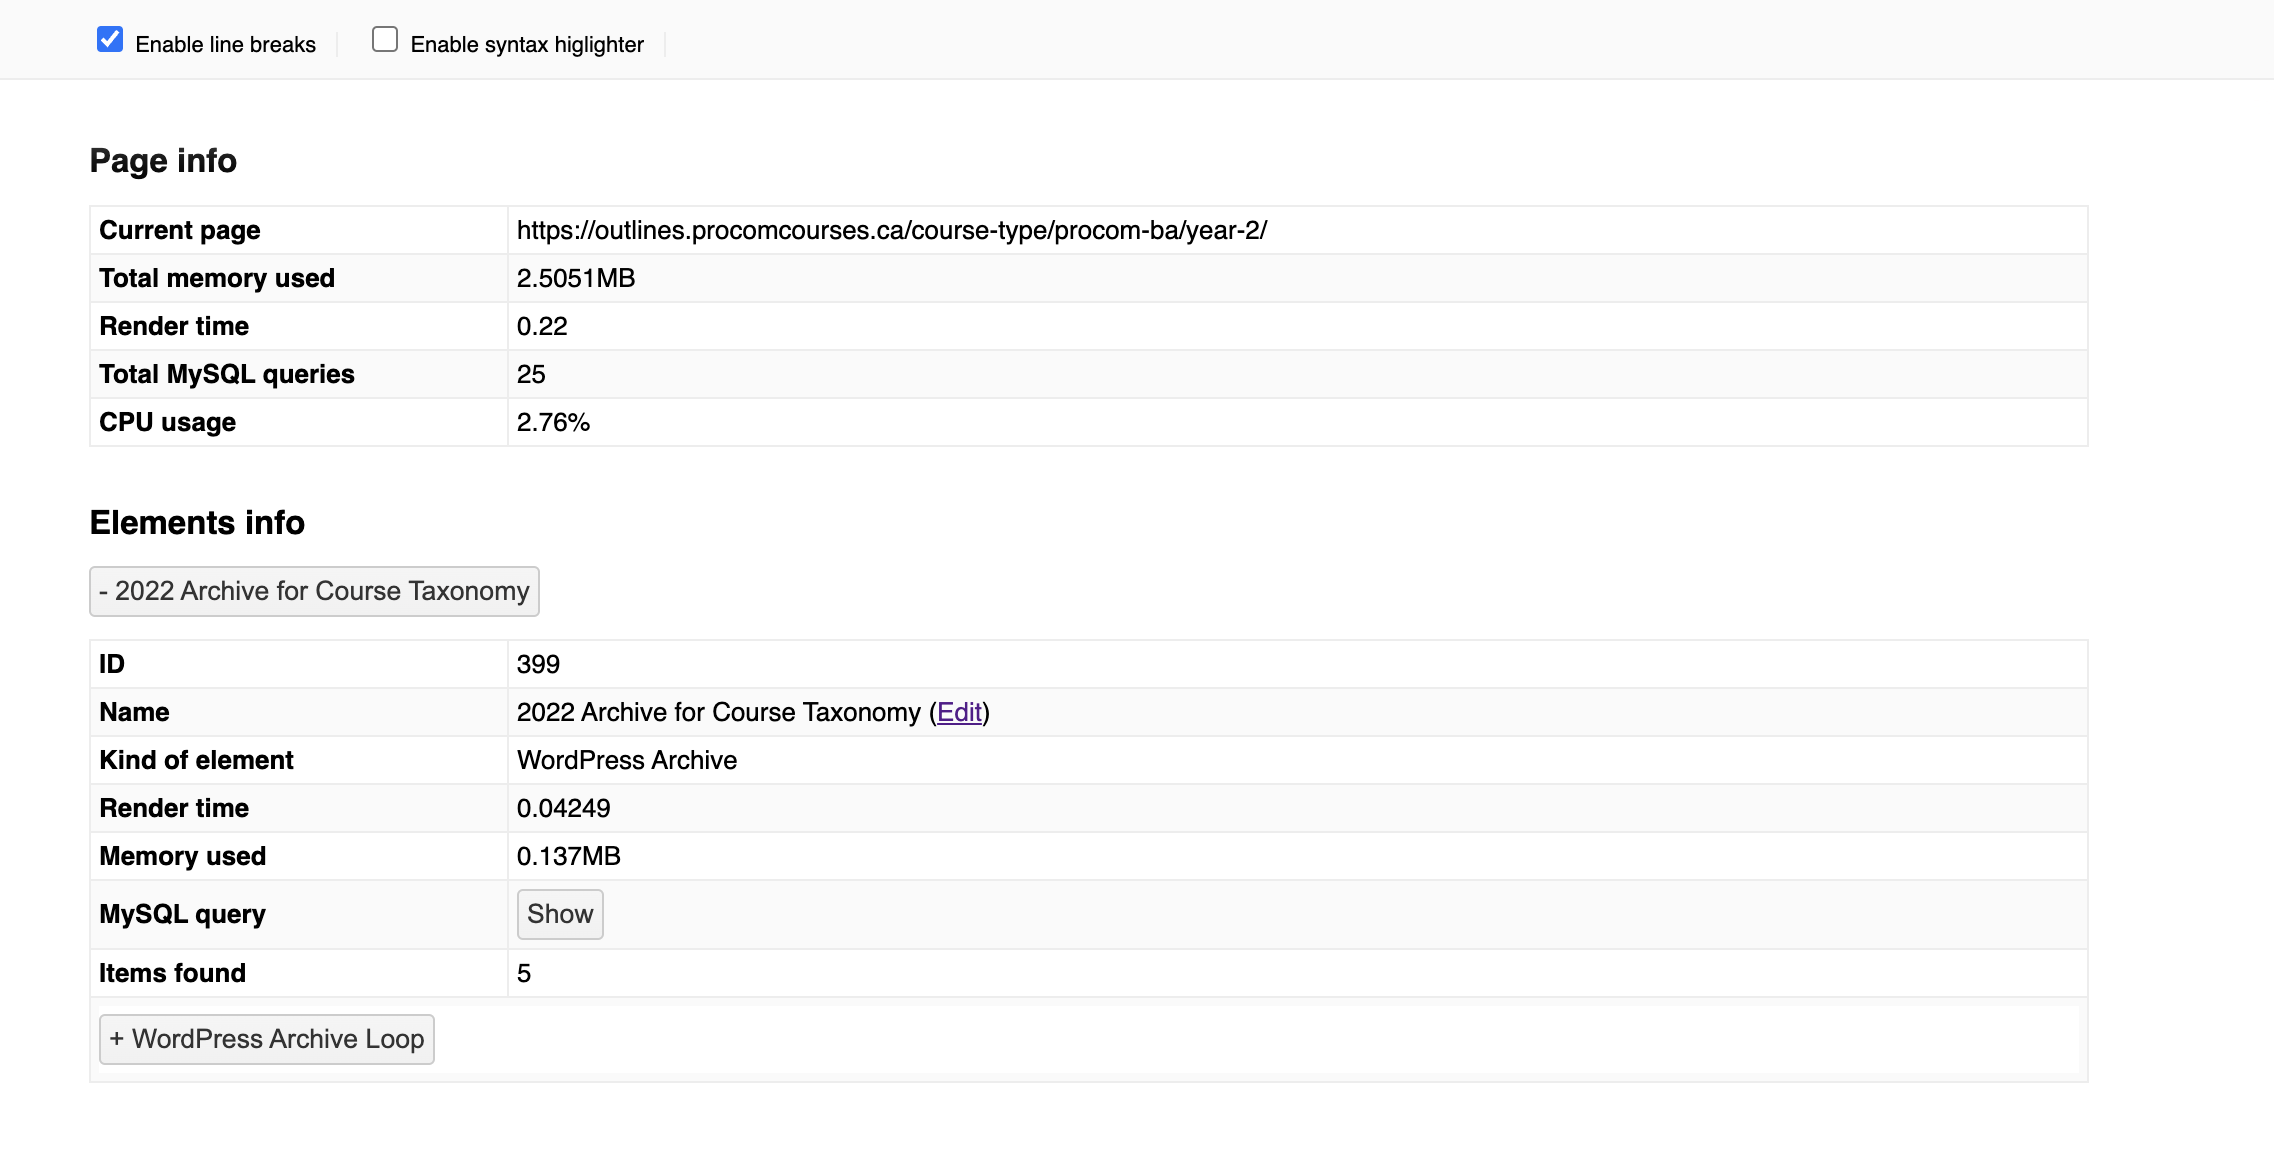This screenshot has height=1172, width=2274.
Task: Show the MySQL query
Action: tap(559, 914)
